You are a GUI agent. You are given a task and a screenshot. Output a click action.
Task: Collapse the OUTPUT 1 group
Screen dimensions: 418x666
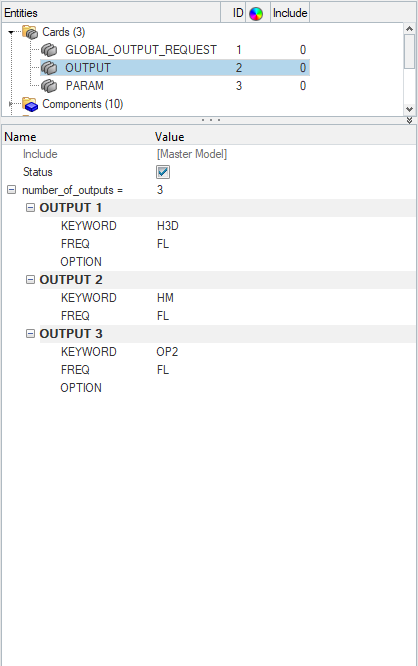click(30, 208)
